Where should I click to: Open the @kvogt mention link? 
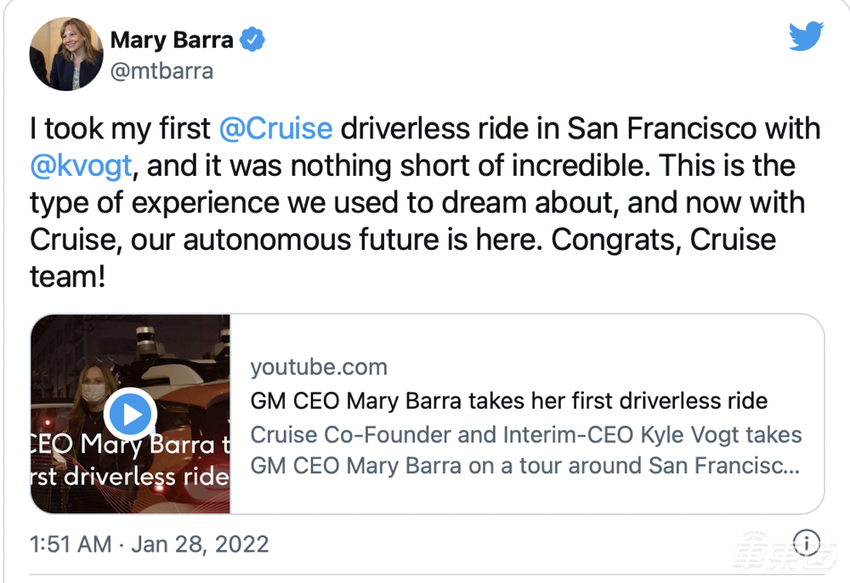tap(81, 166)
